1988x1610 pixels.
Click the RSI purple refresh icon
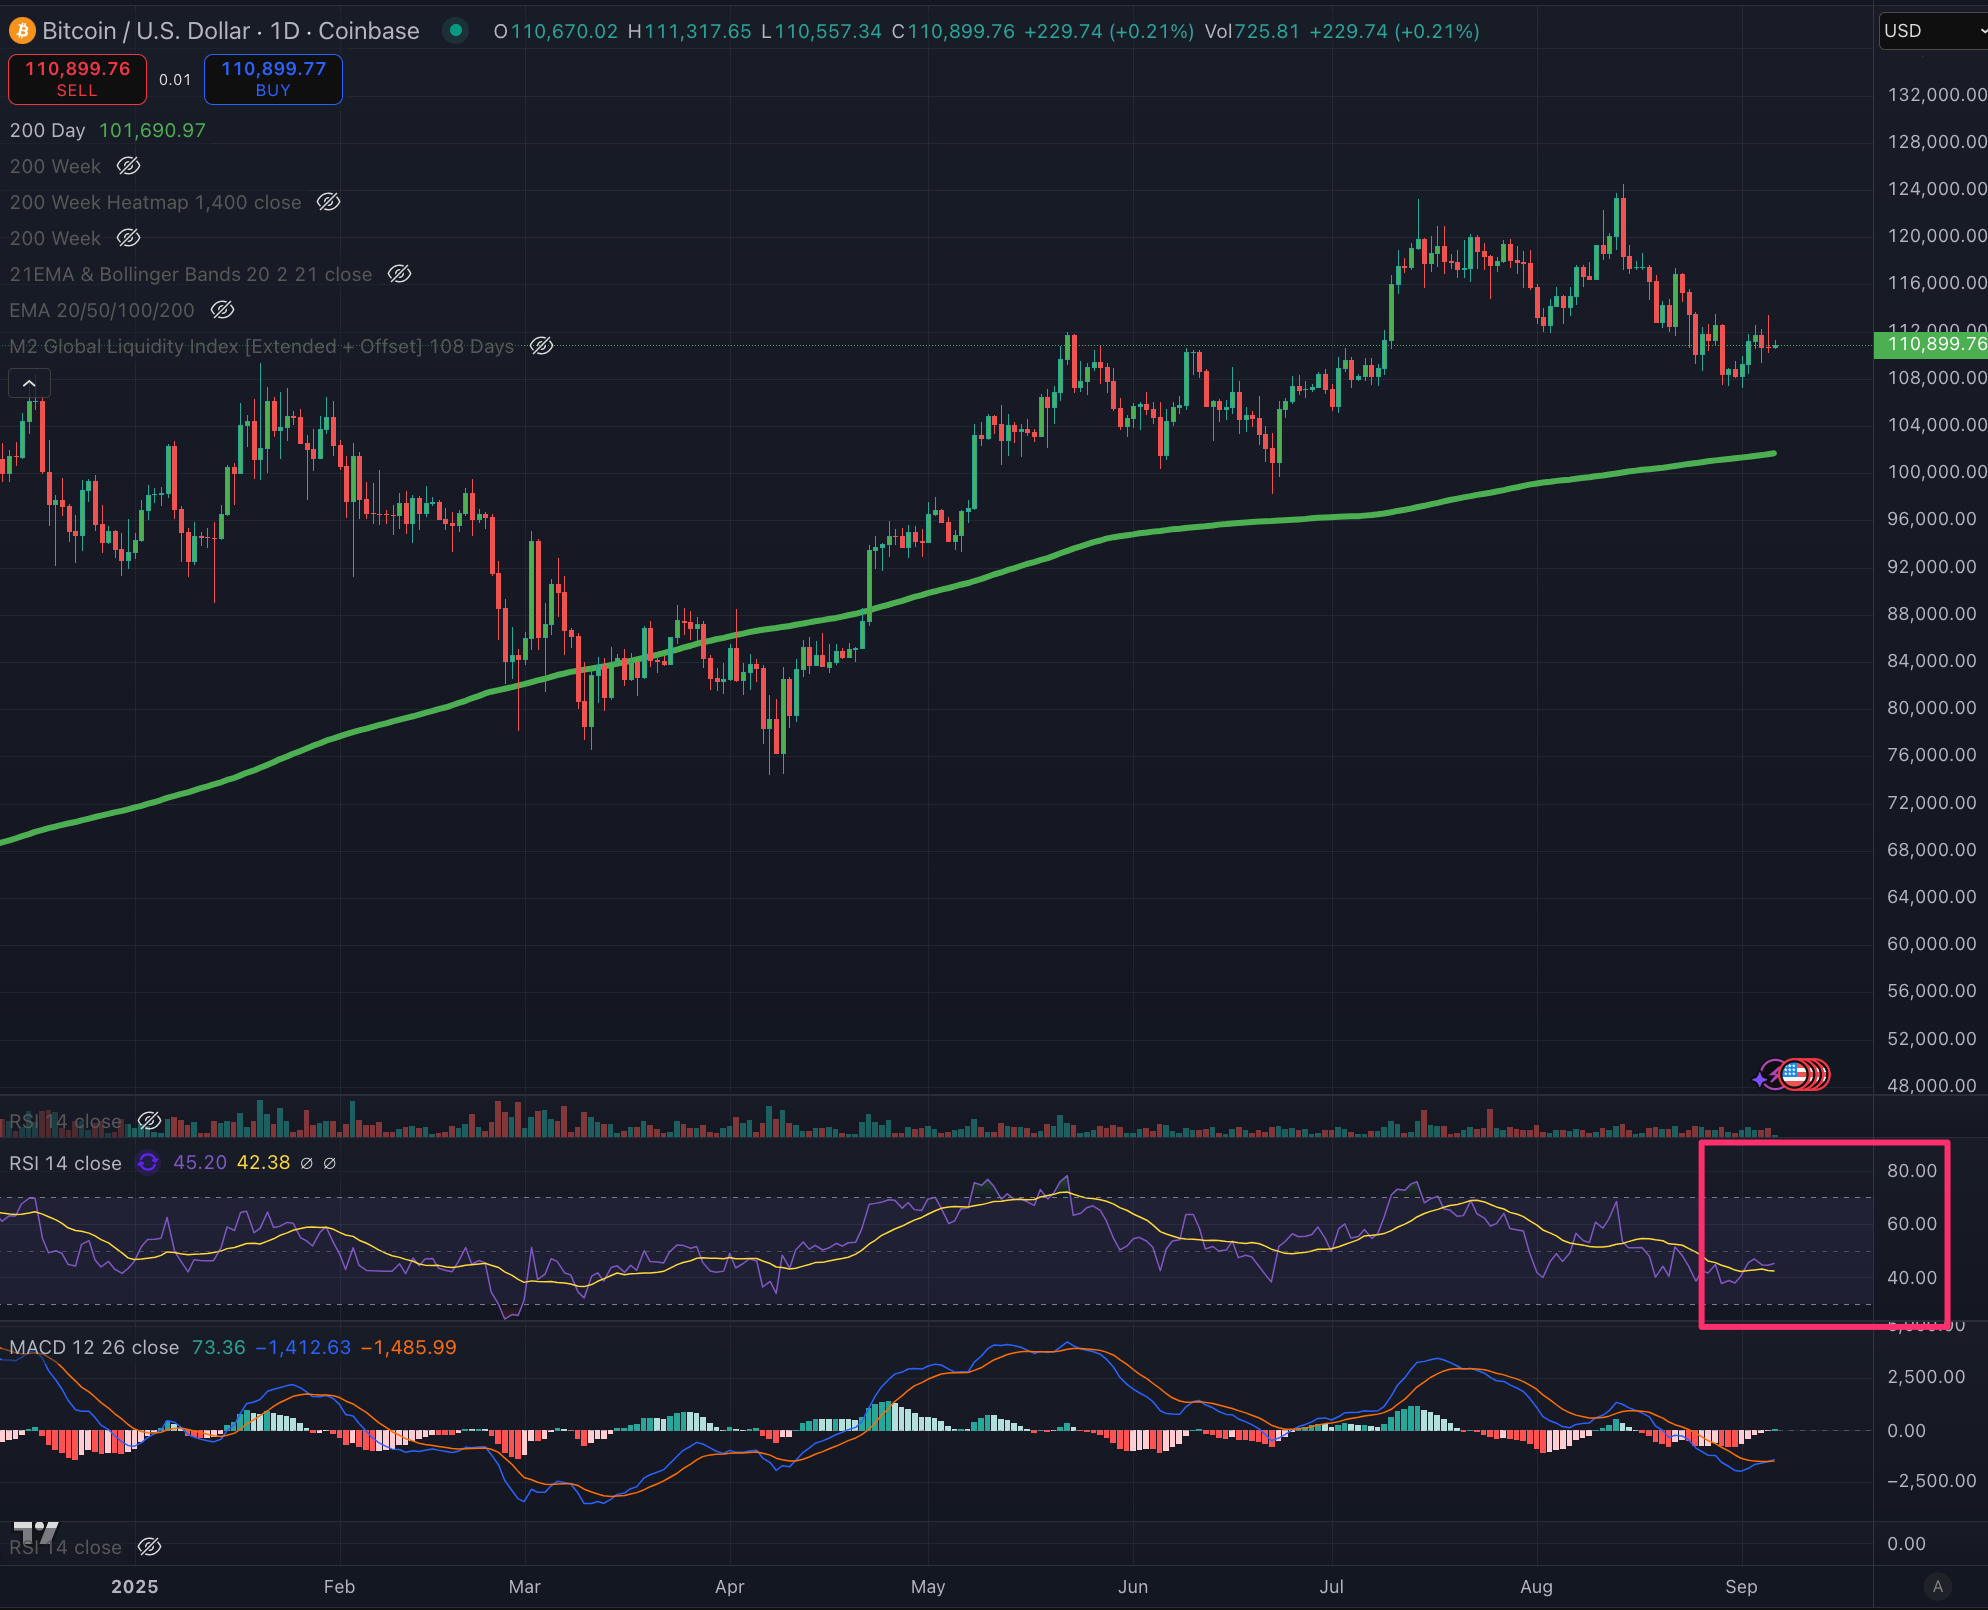[x=148, y=1163]
